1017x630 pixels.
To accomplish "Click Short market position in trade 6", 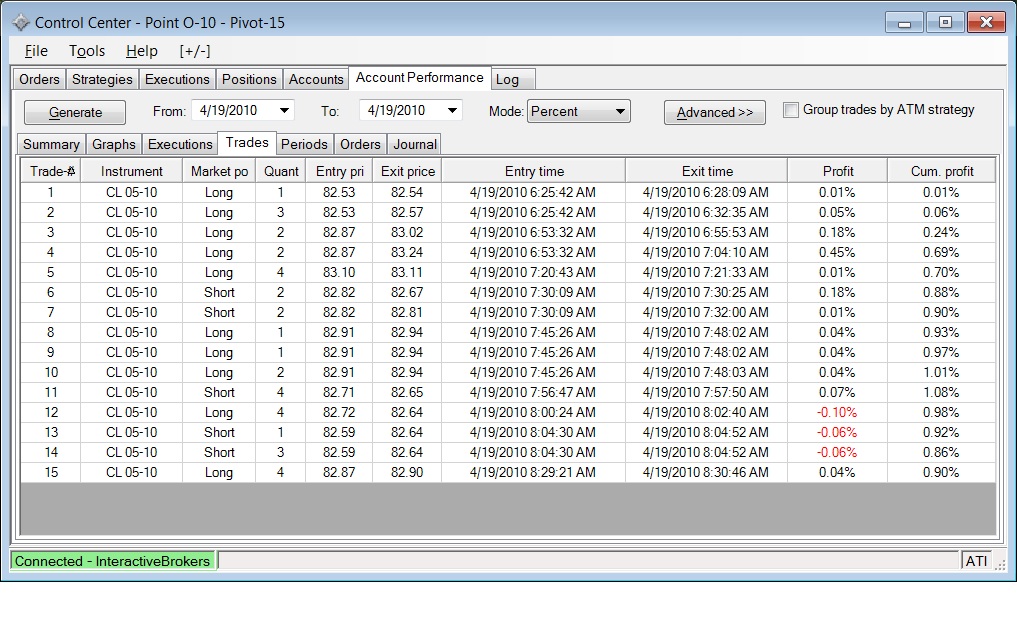I will 219,293.
